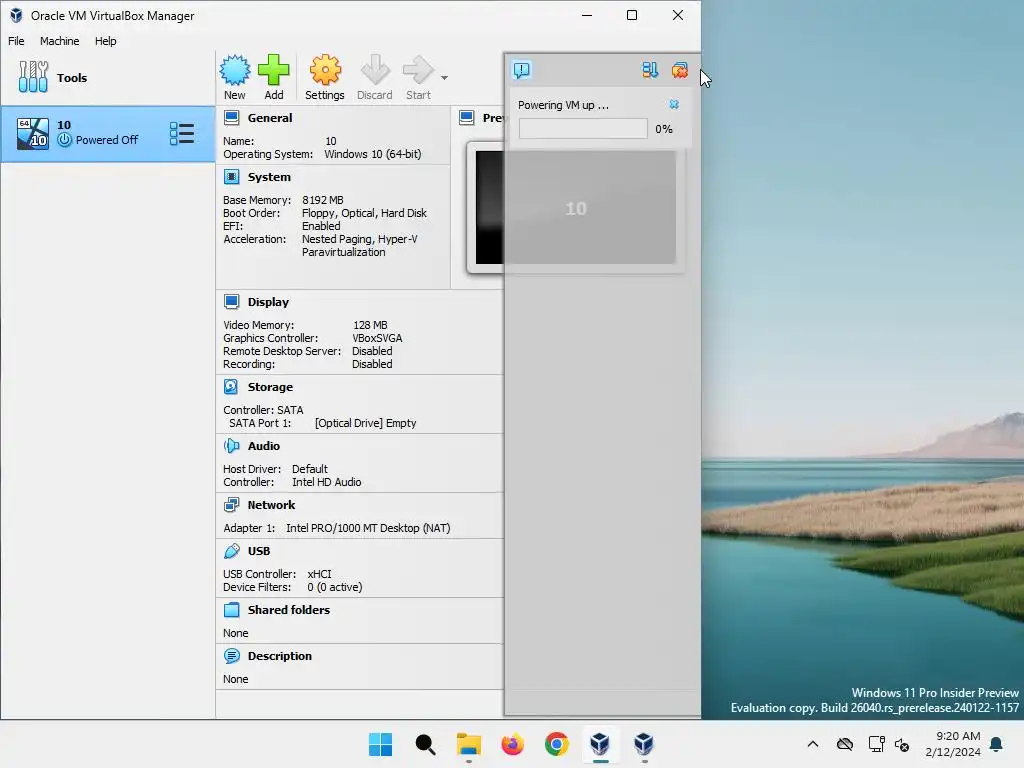Cancel the Powering VM up progress
This screenshot has height=768, width=1024.
(674, 104)
